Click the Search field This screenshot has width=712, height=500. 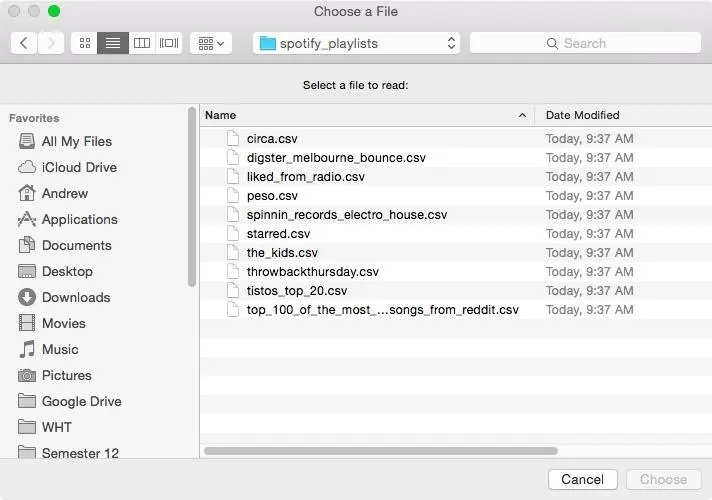pos(585,43)
